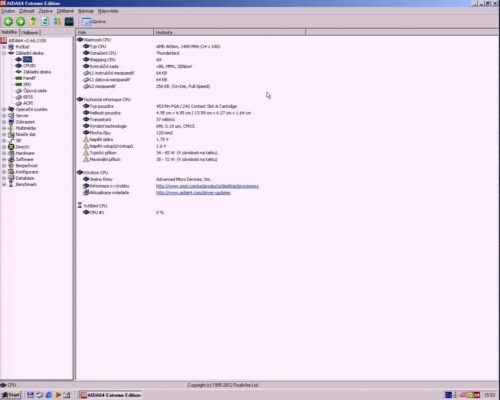
Task: Open the Oblíbené menu
Action: point(65,11)
